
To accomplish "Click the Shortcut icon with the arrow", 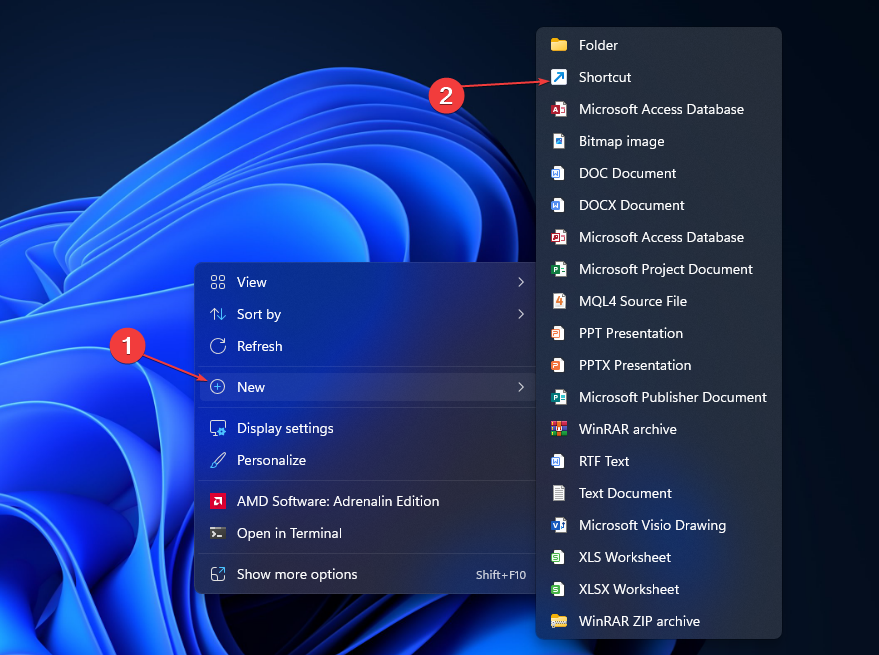I will (x=560, y=77).
